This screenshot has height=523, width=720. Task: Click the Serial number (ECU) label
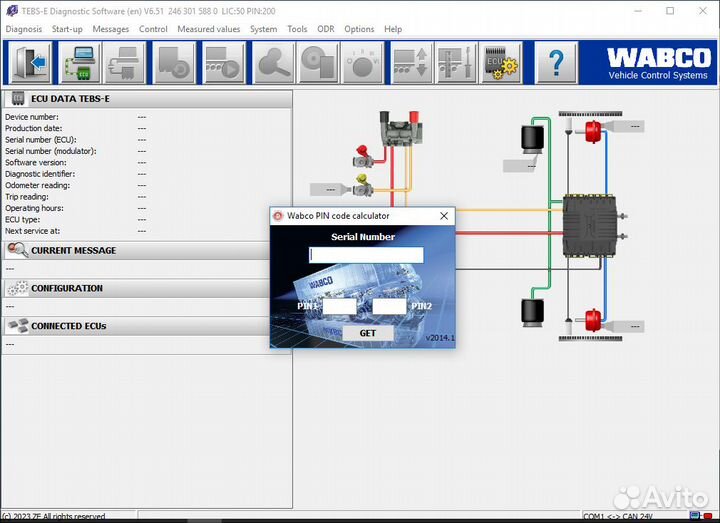(41, 140)
